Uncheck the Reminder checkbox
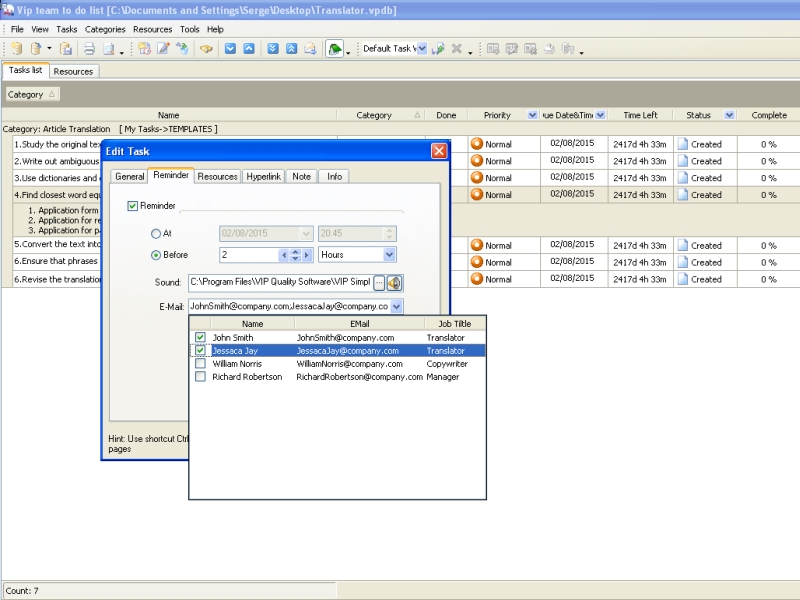Screen dimensions: 800x600 click(133, 206)
